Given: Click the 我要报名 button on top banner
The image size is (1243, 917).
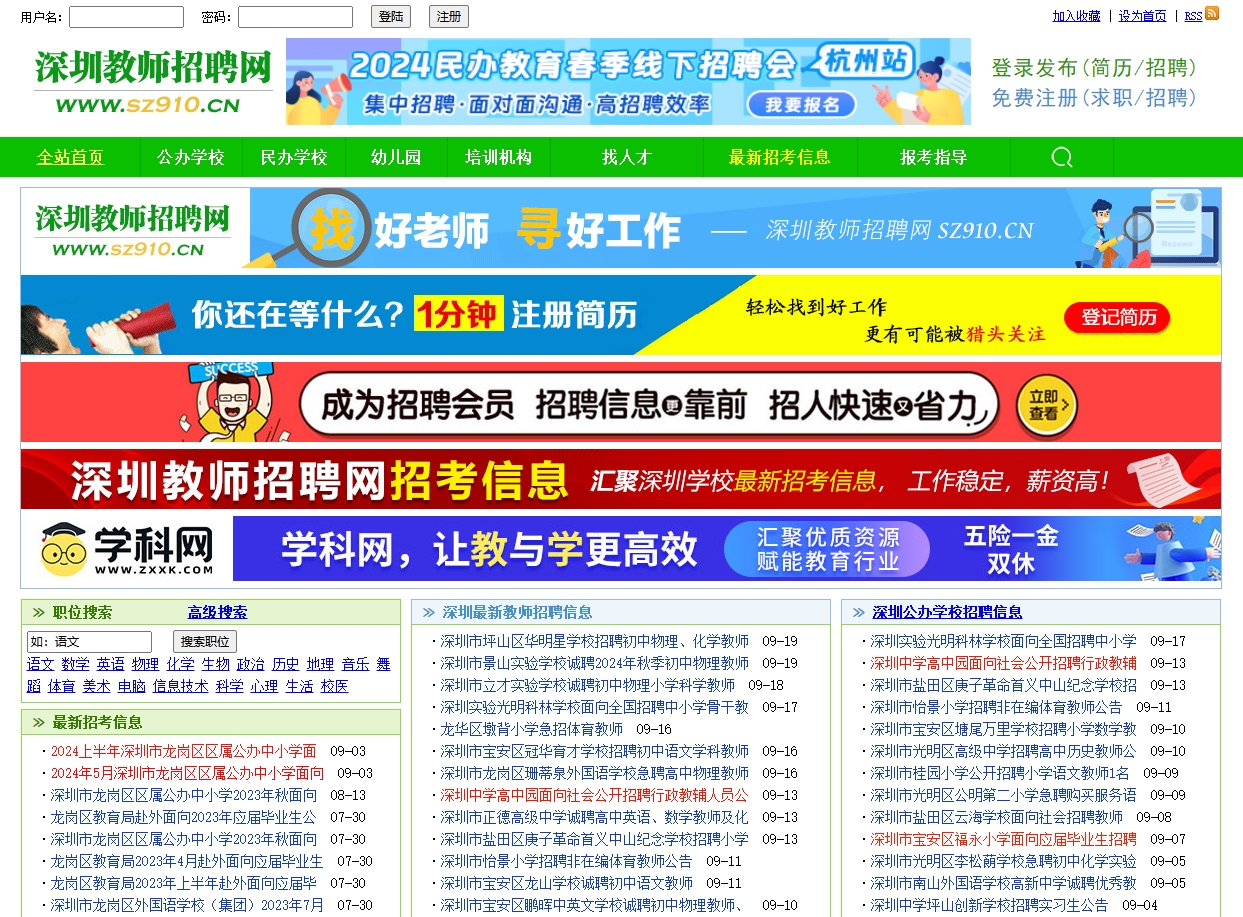Looking at the screenshot, I should click(x=801, y=103).
